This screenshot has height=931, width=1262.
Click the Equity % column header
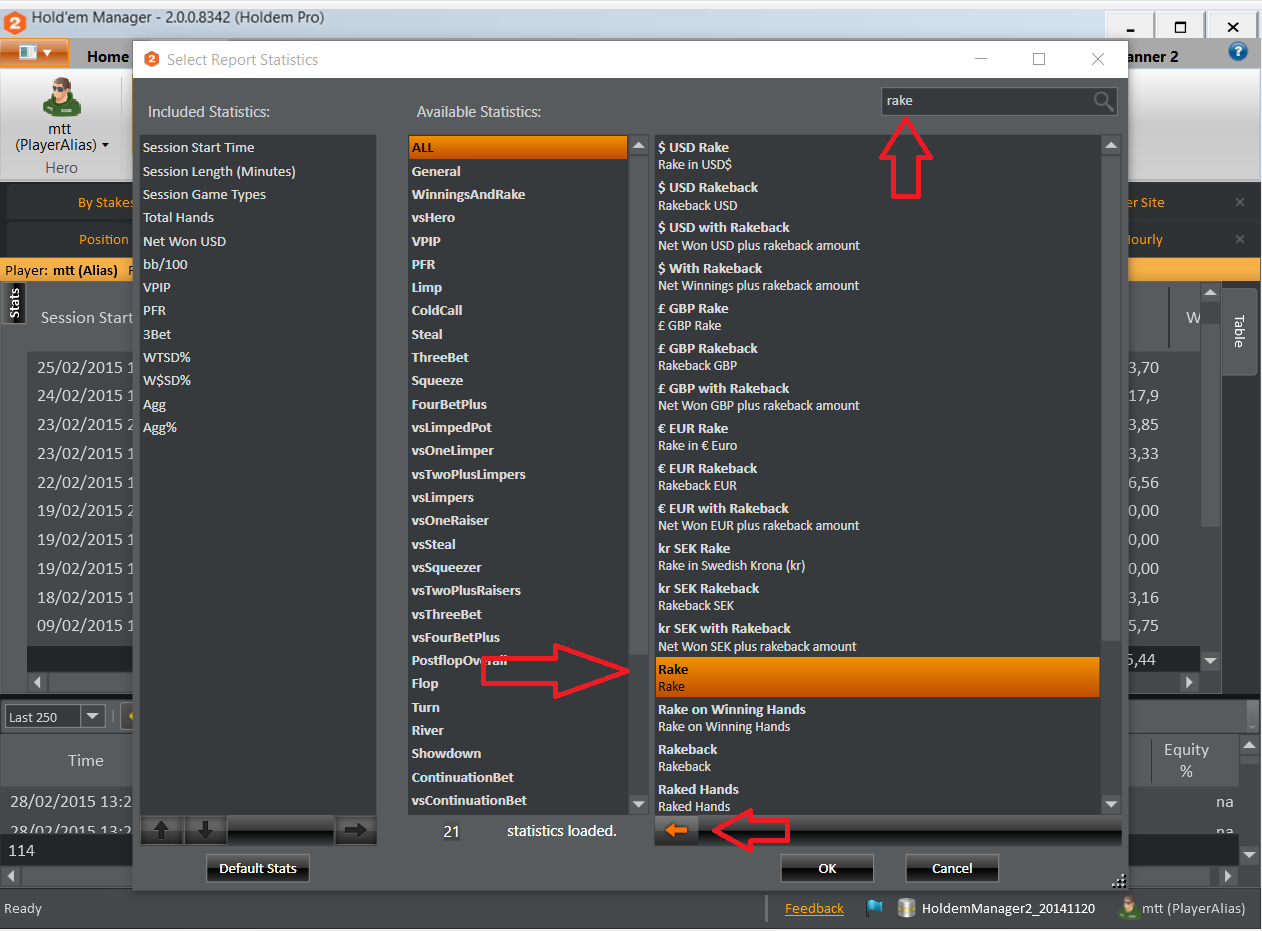pyautogui.click(x=1186, y=760)
